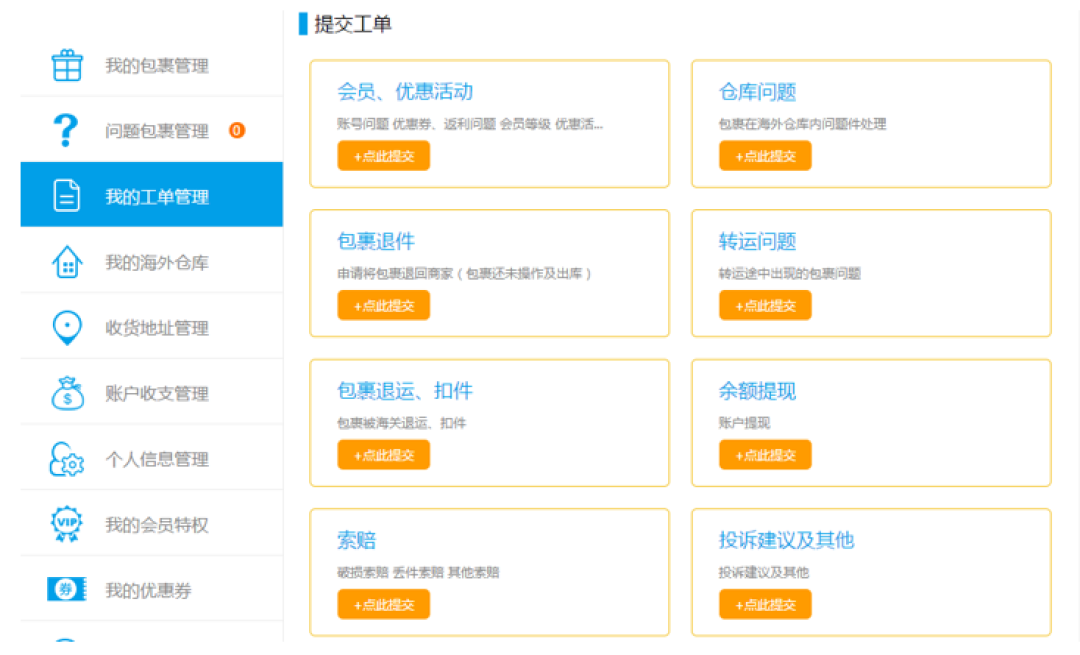
Task: Open 我的会员特权 in the sidebar
Action: (152, 524)
